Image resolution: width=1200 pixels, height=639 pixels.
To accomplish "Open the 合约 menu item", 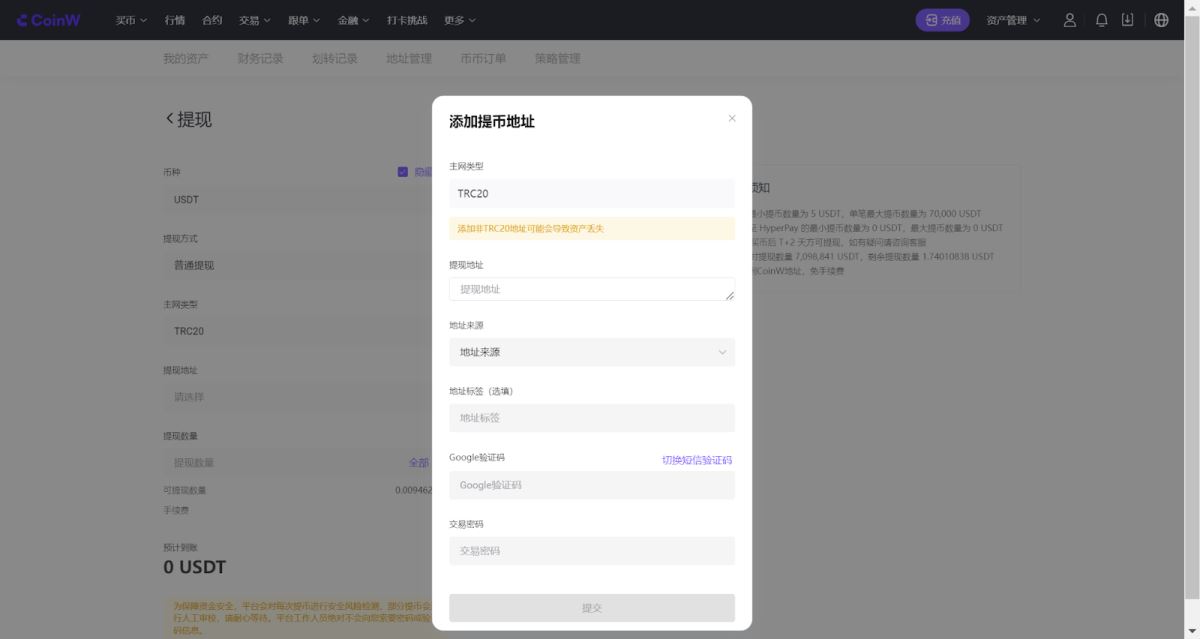I will [214, 19].
